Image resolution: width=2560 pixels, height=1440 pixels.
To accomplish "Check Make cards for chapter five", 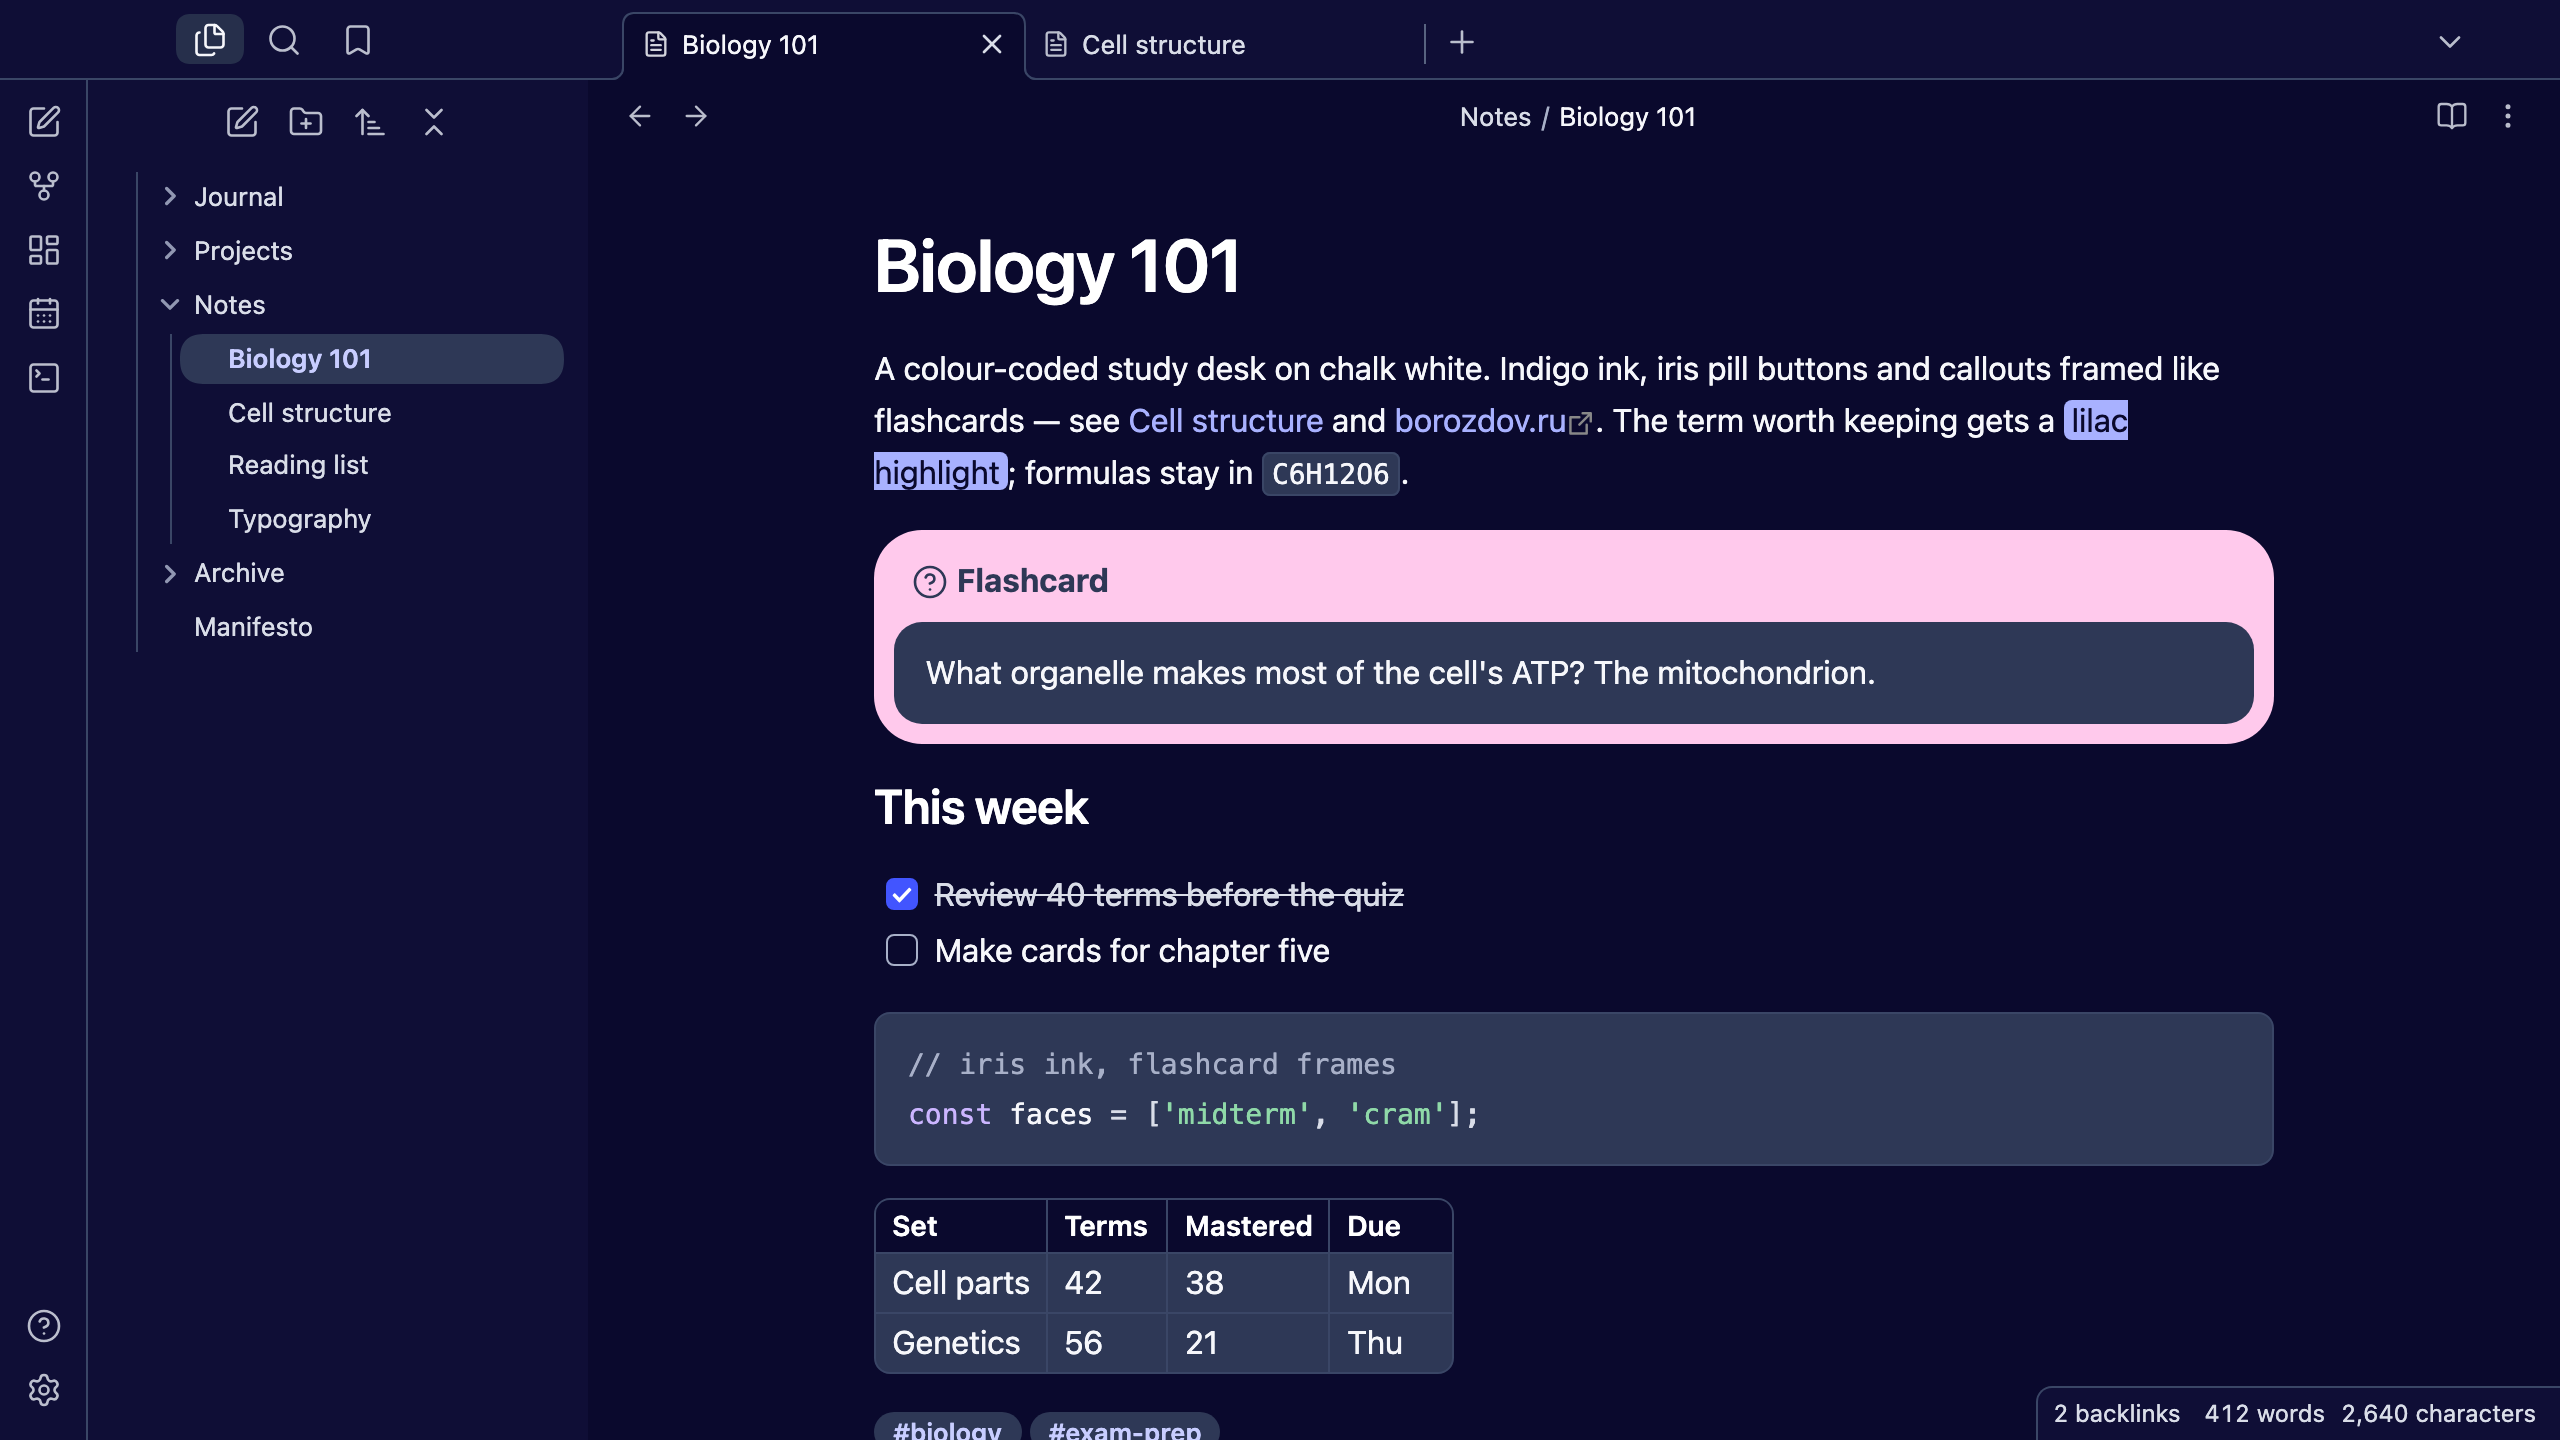I will (x=902, y=950).
